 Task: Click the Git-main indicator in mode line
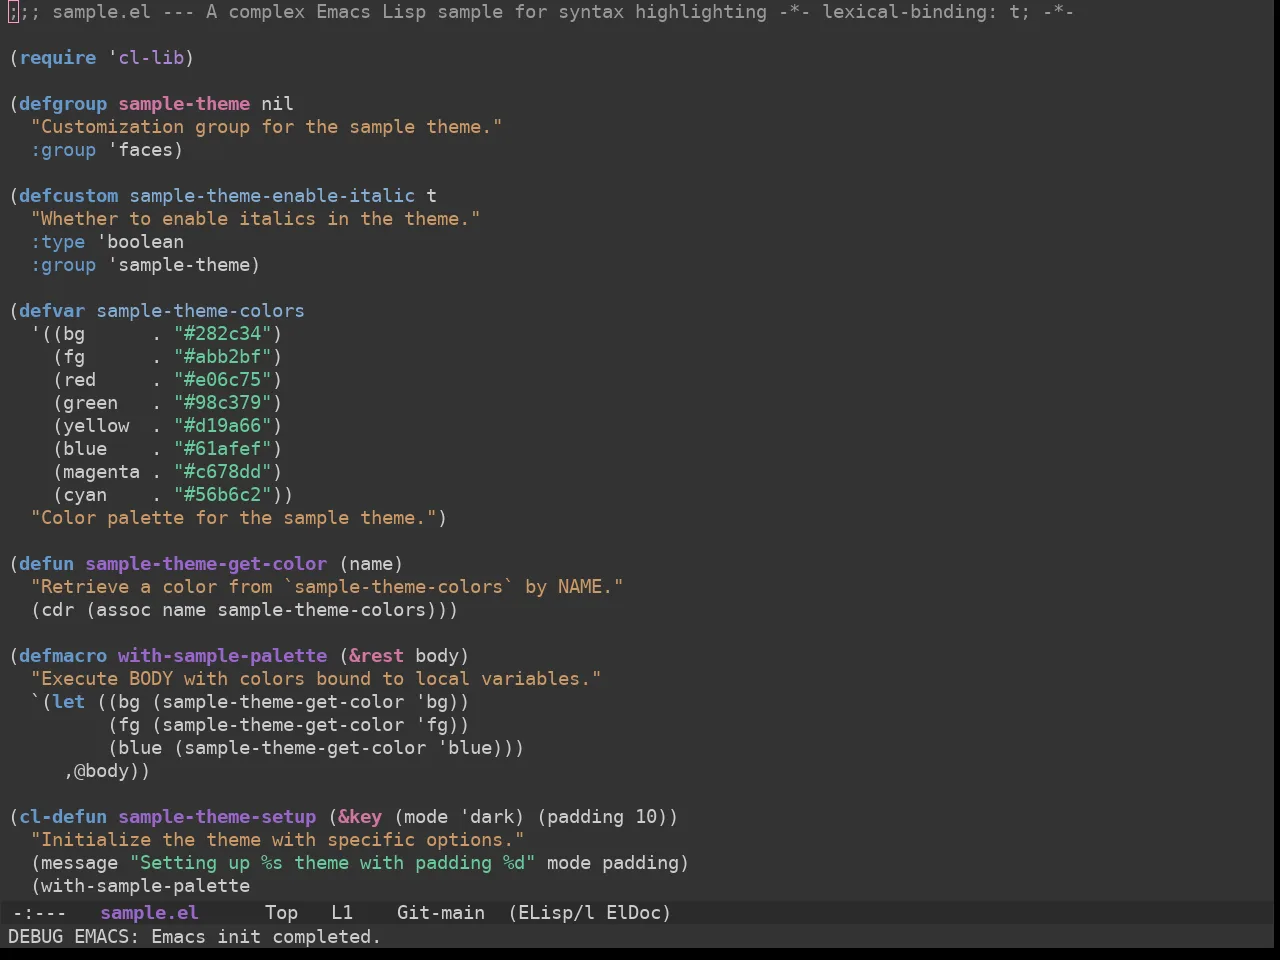coord(441,913)
